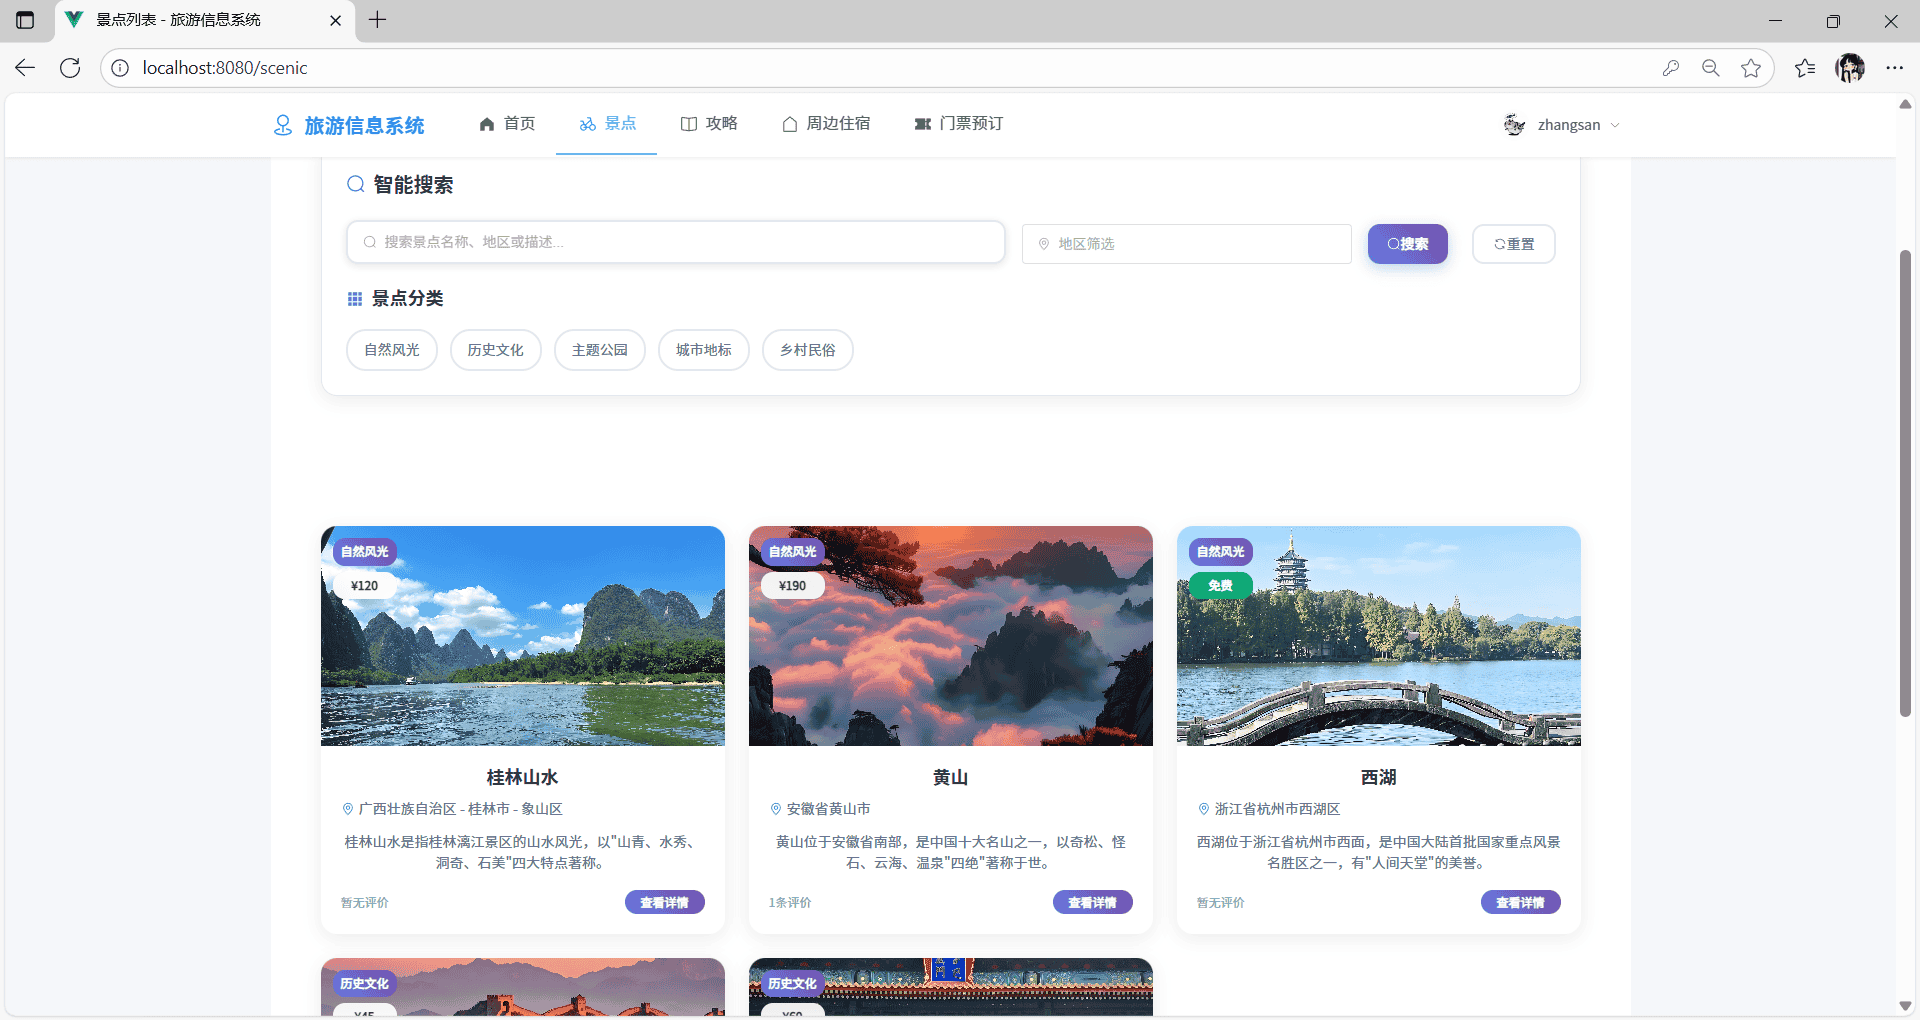Click the browser back arrow
The width and height of the screenshot is (1920, 1020).
tap(25, 68)
